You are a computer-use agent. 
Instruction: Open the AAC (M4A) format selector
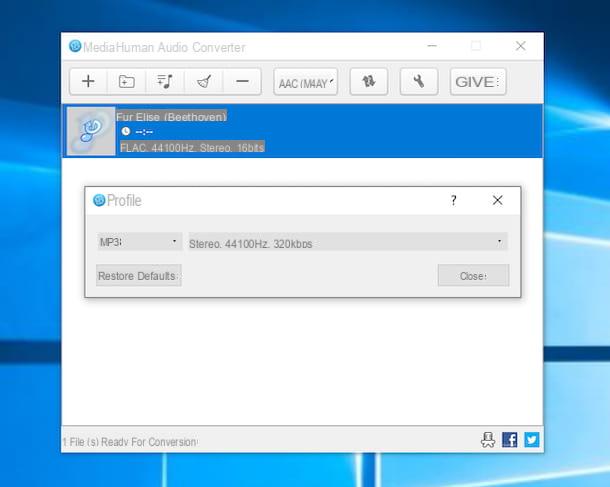(306, 82)
